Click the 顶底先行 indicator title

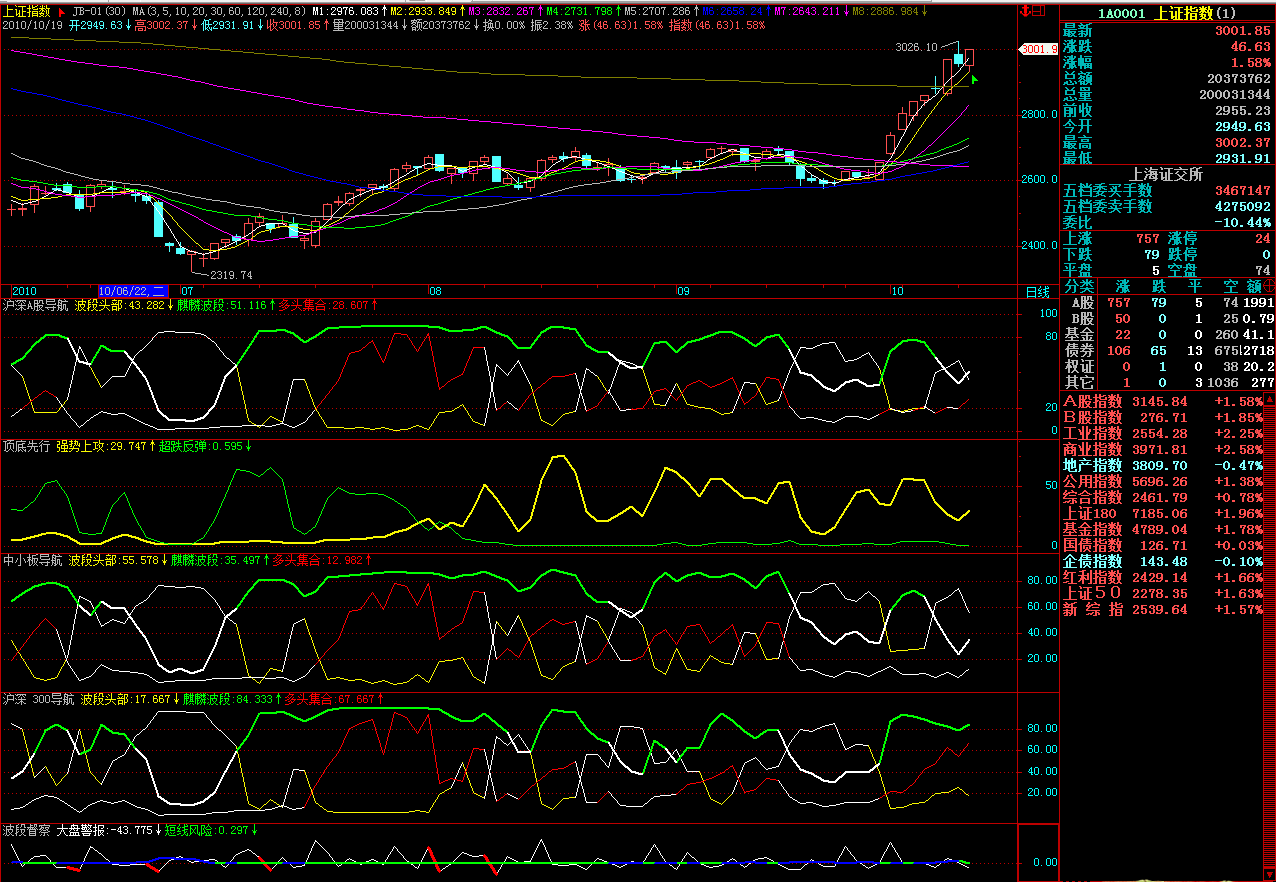(x=27, y=446)
